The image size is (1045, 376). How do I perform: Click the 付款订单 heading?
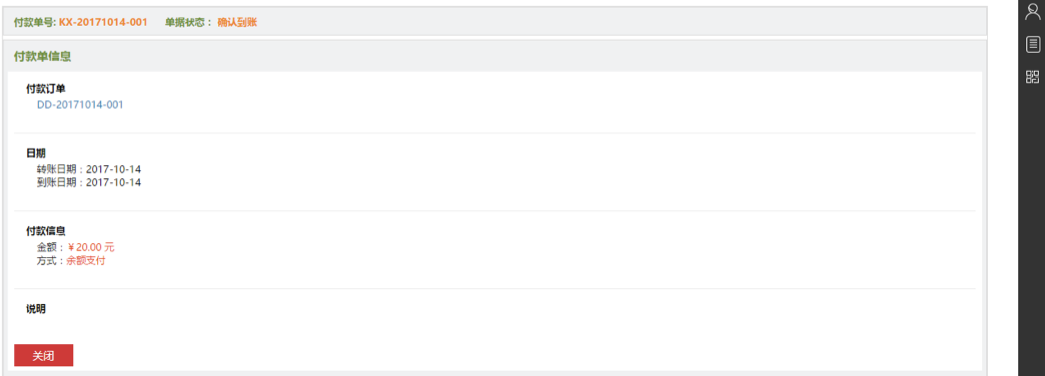(x=45, y=89)
